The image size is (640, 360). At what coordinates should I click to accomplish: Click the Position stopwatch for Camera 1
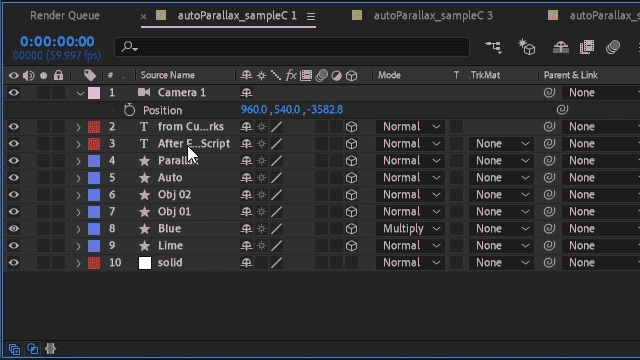click(x=129, y=110)
